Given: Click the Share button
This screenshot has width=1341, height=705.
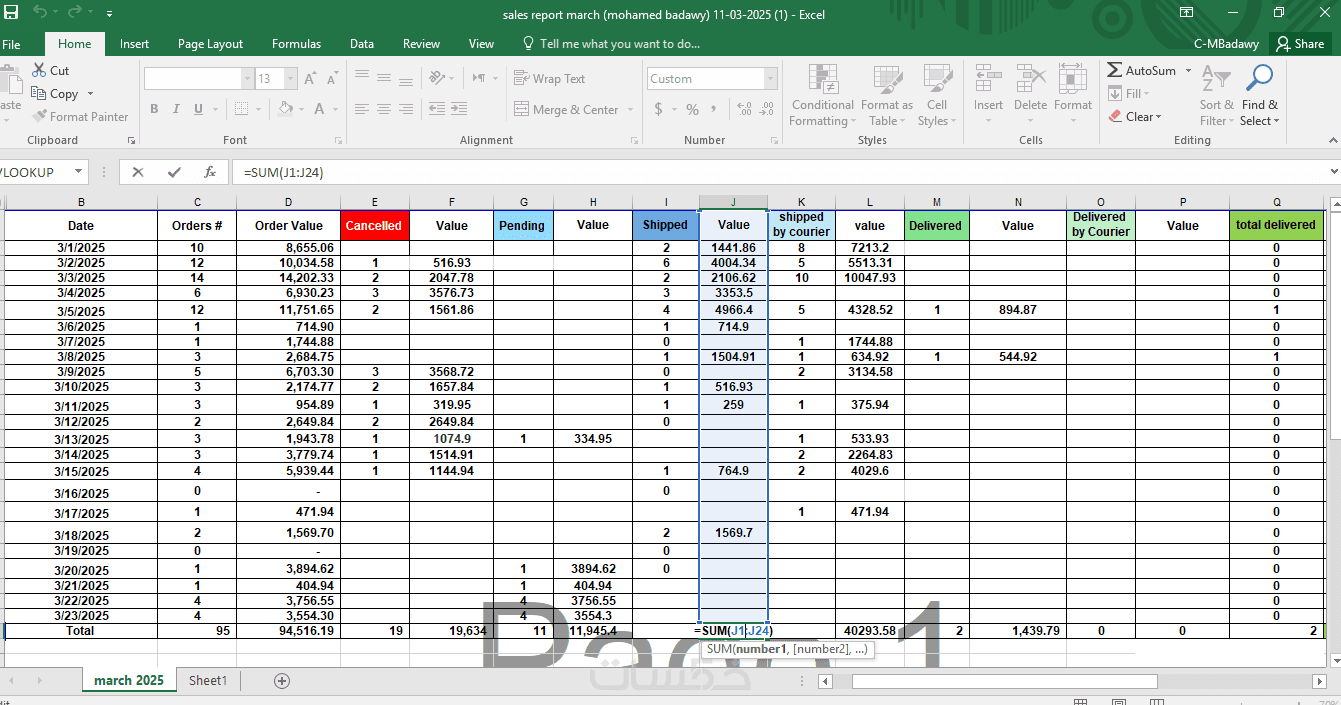Looking at the screenshot, I should click(x=1300, y=44).
